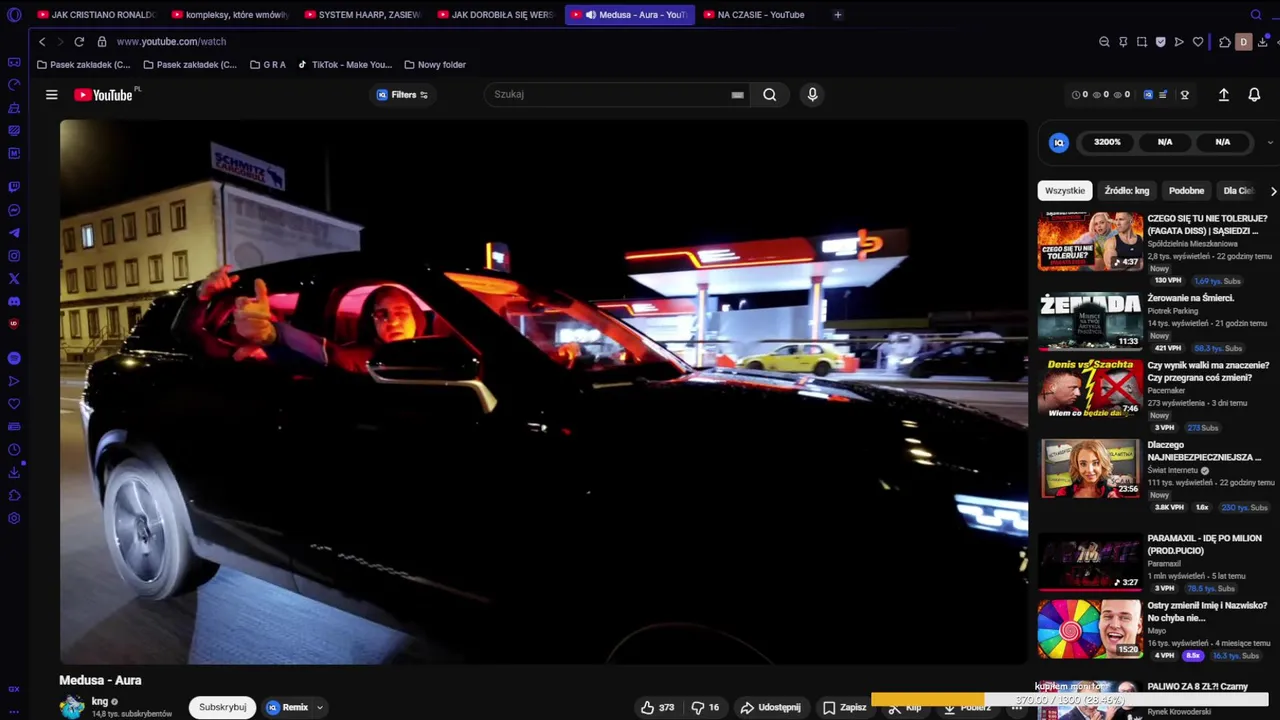Screen dimensions: 1280x720
Task: Open Twitch in the browser sidebar
Action: click(14, 187)
